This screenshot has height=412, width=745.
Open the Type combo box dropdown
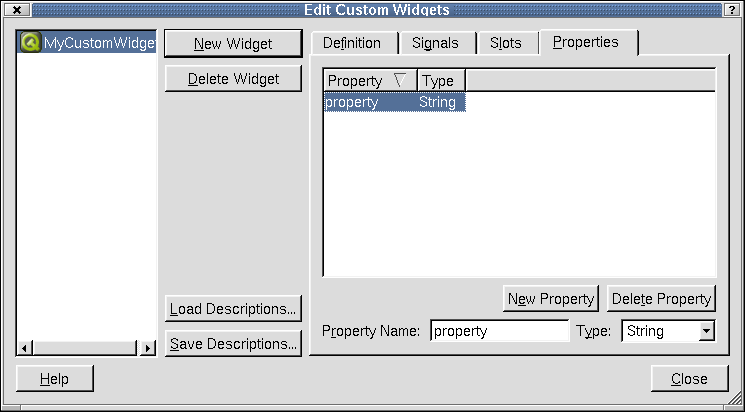click(706, 331)
